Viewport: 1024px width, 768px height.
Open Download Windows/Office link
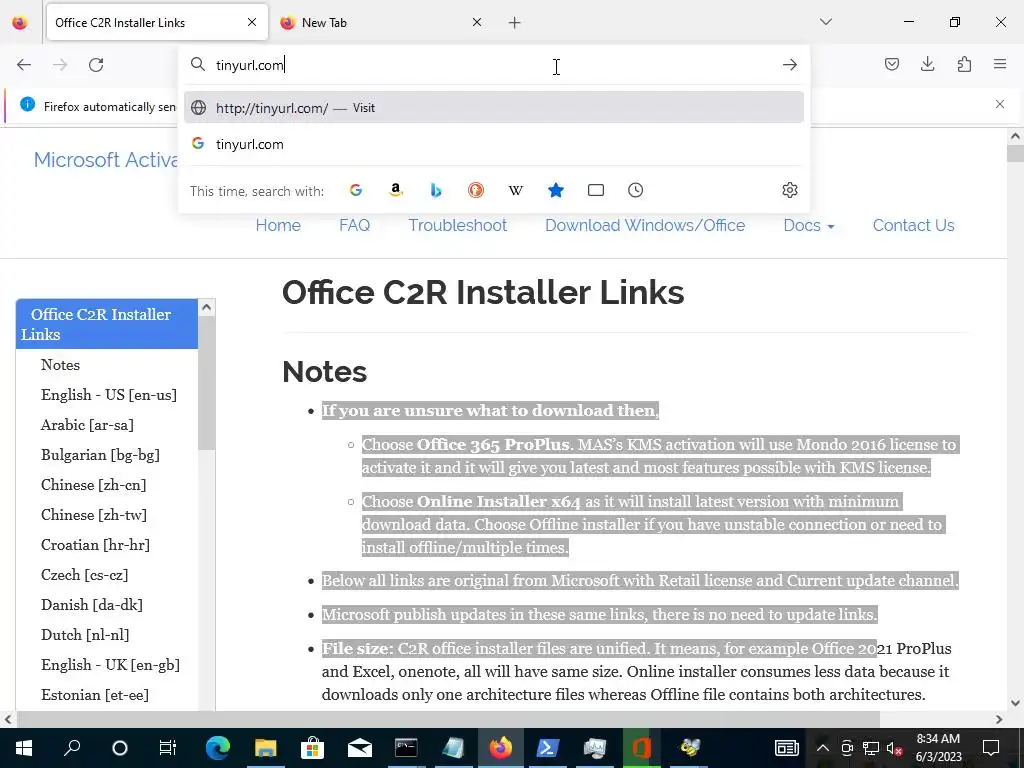[645, 225]
